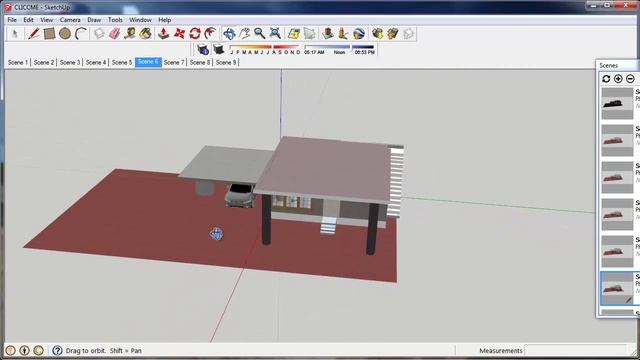This screenshot has width=640, height=360.
Task: Switch to the Scene 2 tab
Action: (x=44, y=62)
